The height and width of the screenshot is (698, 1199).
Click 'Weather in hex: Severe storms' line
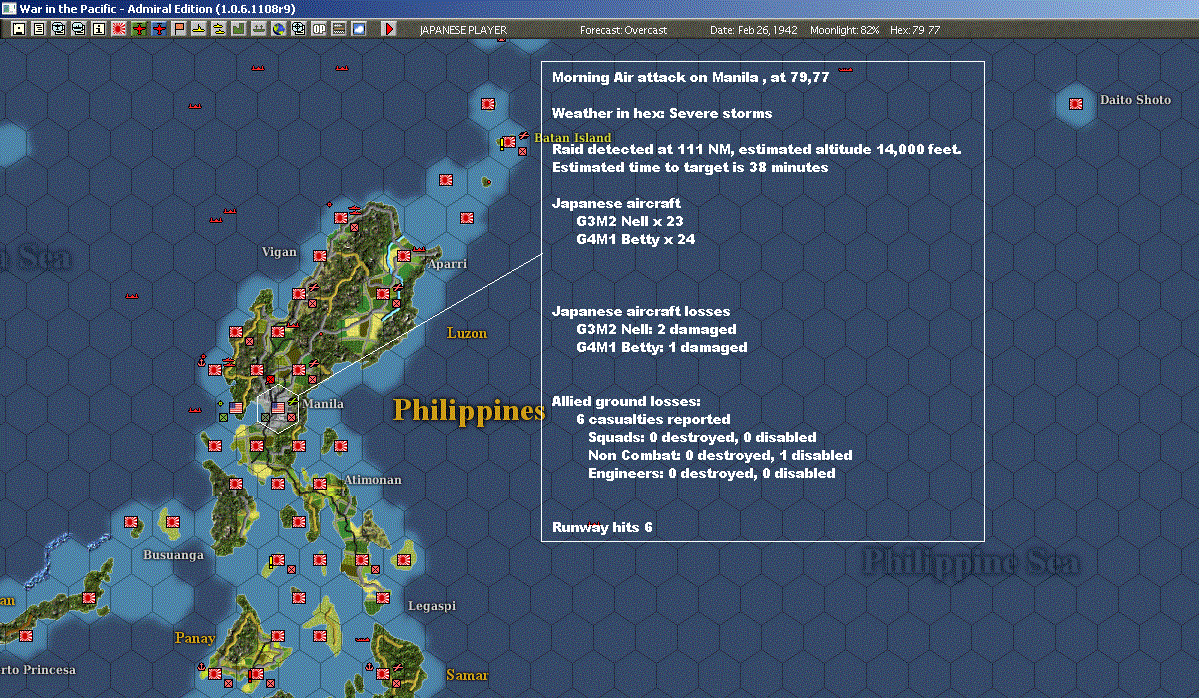point(662,113)
